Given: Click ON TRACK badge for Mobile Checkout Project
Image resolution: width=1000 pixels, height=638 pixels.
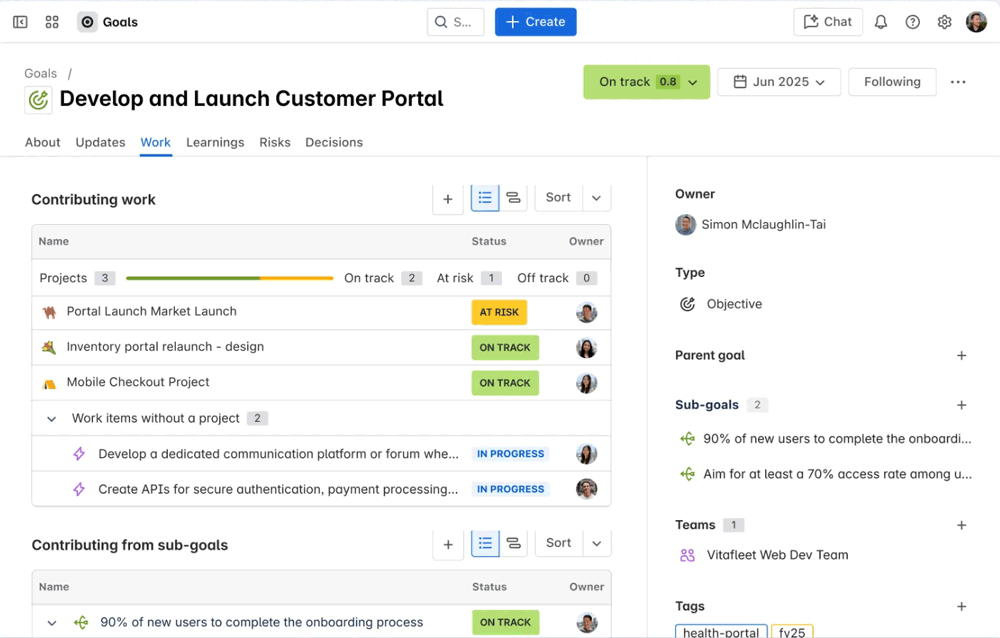Looking at the screenshot, I should coord(505,383).
